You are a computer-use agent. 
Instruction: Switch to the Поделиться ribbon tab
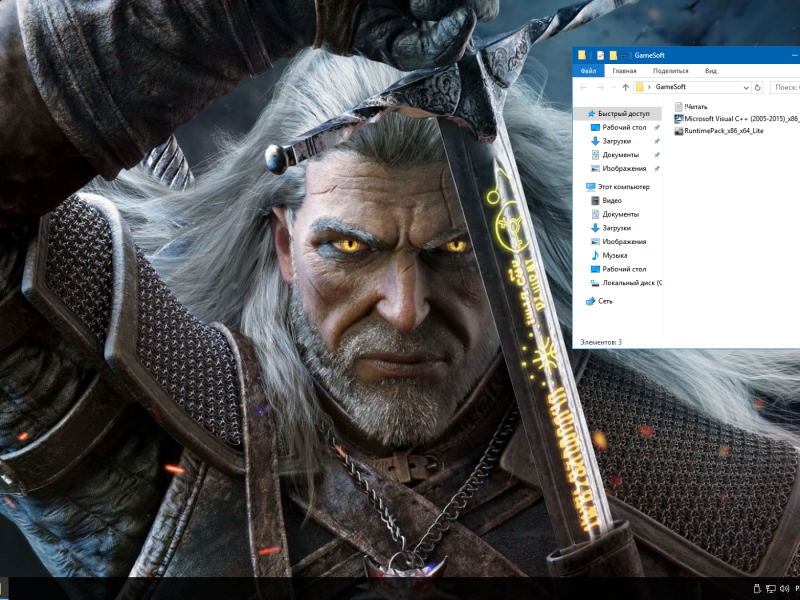pyautogui.click(x=670, y=71)
